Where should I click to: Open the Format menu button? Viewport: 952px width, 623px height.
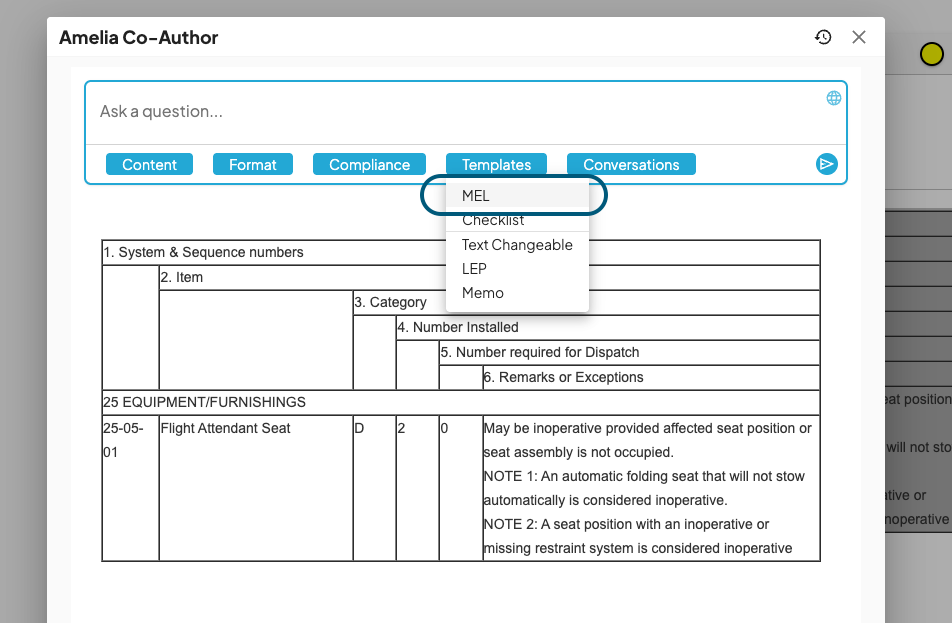253,165
